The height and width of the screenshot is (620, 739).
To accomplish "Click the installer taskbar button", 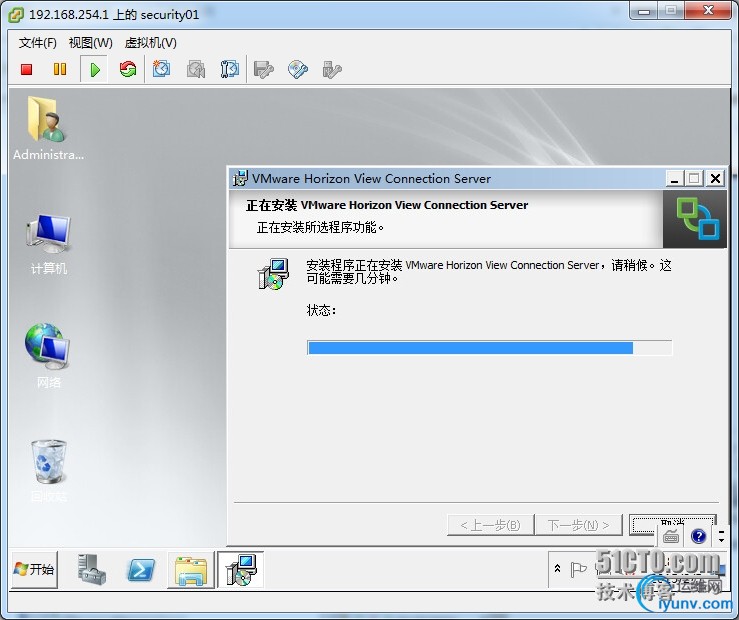I will (x=240, y=570).
